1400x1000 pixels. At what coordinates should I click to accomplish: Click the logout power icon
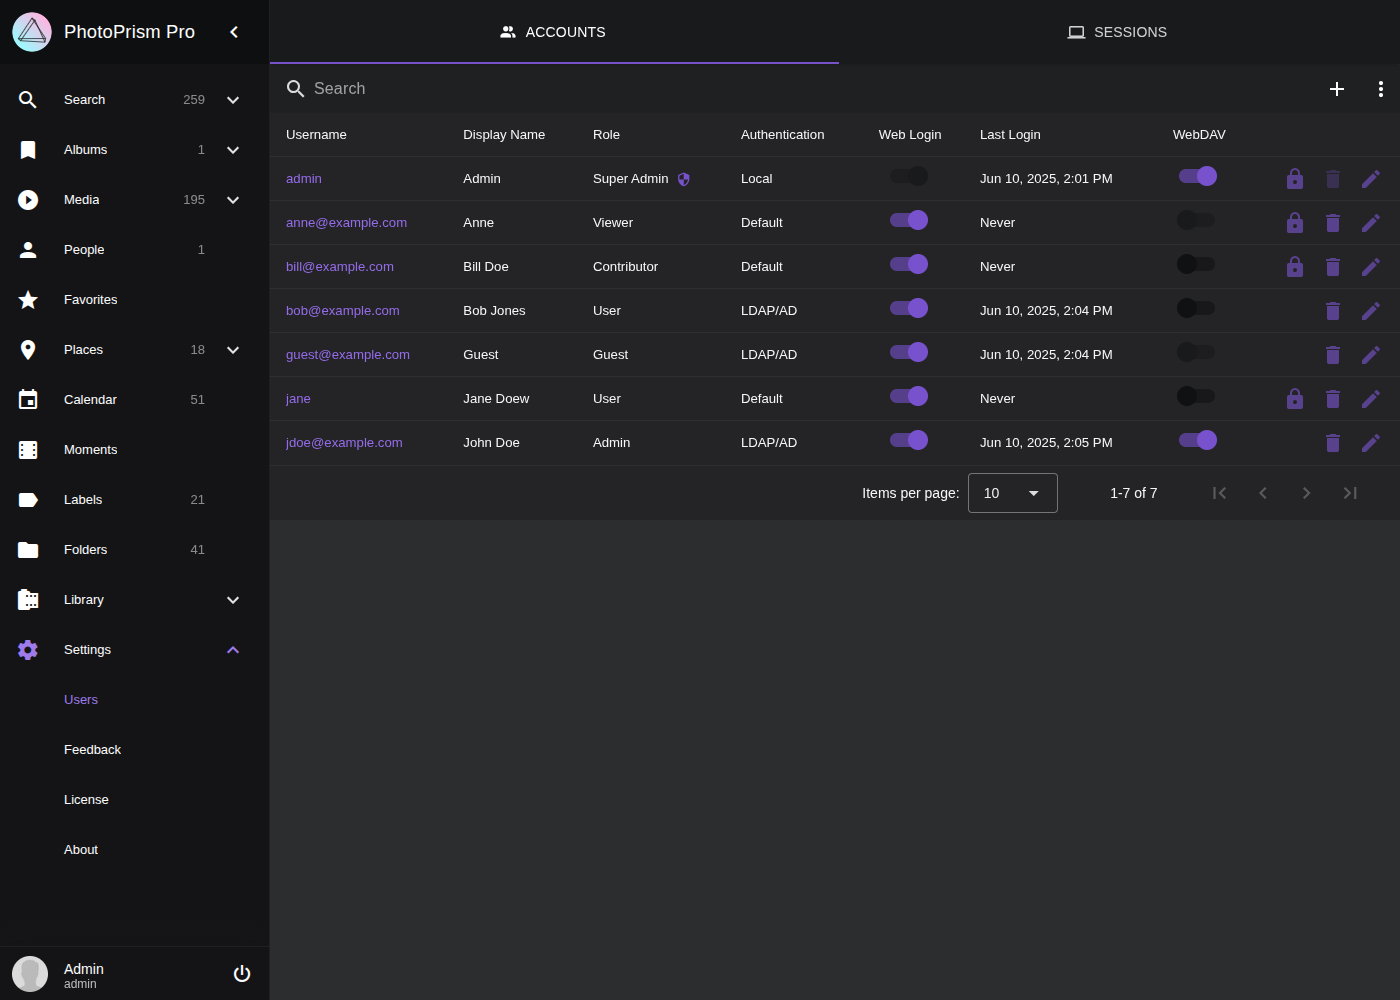[241, 973]
